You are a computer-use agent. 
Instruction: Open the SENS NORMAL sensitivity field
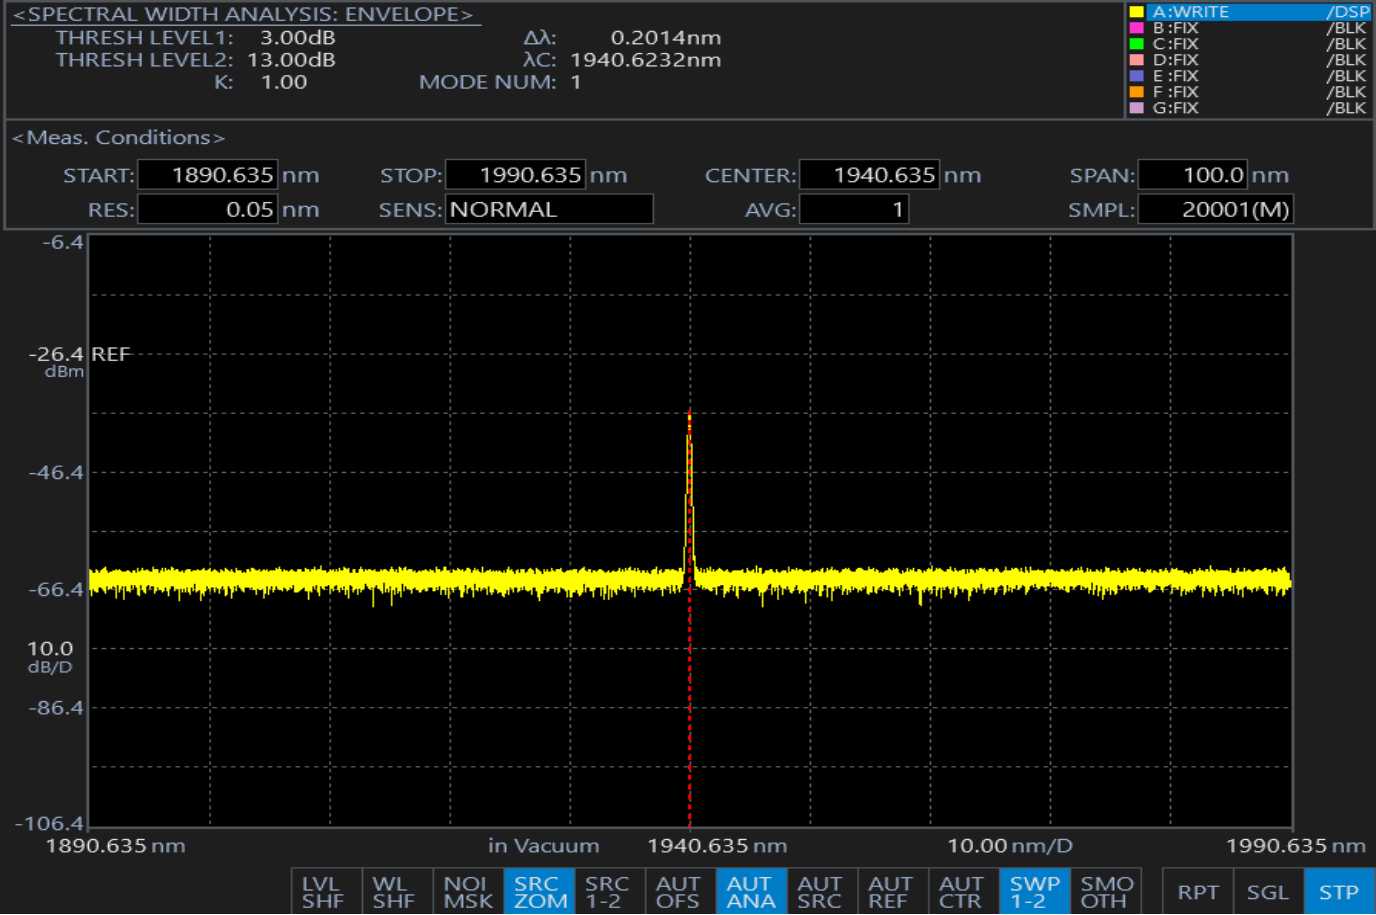click(549, 209)
